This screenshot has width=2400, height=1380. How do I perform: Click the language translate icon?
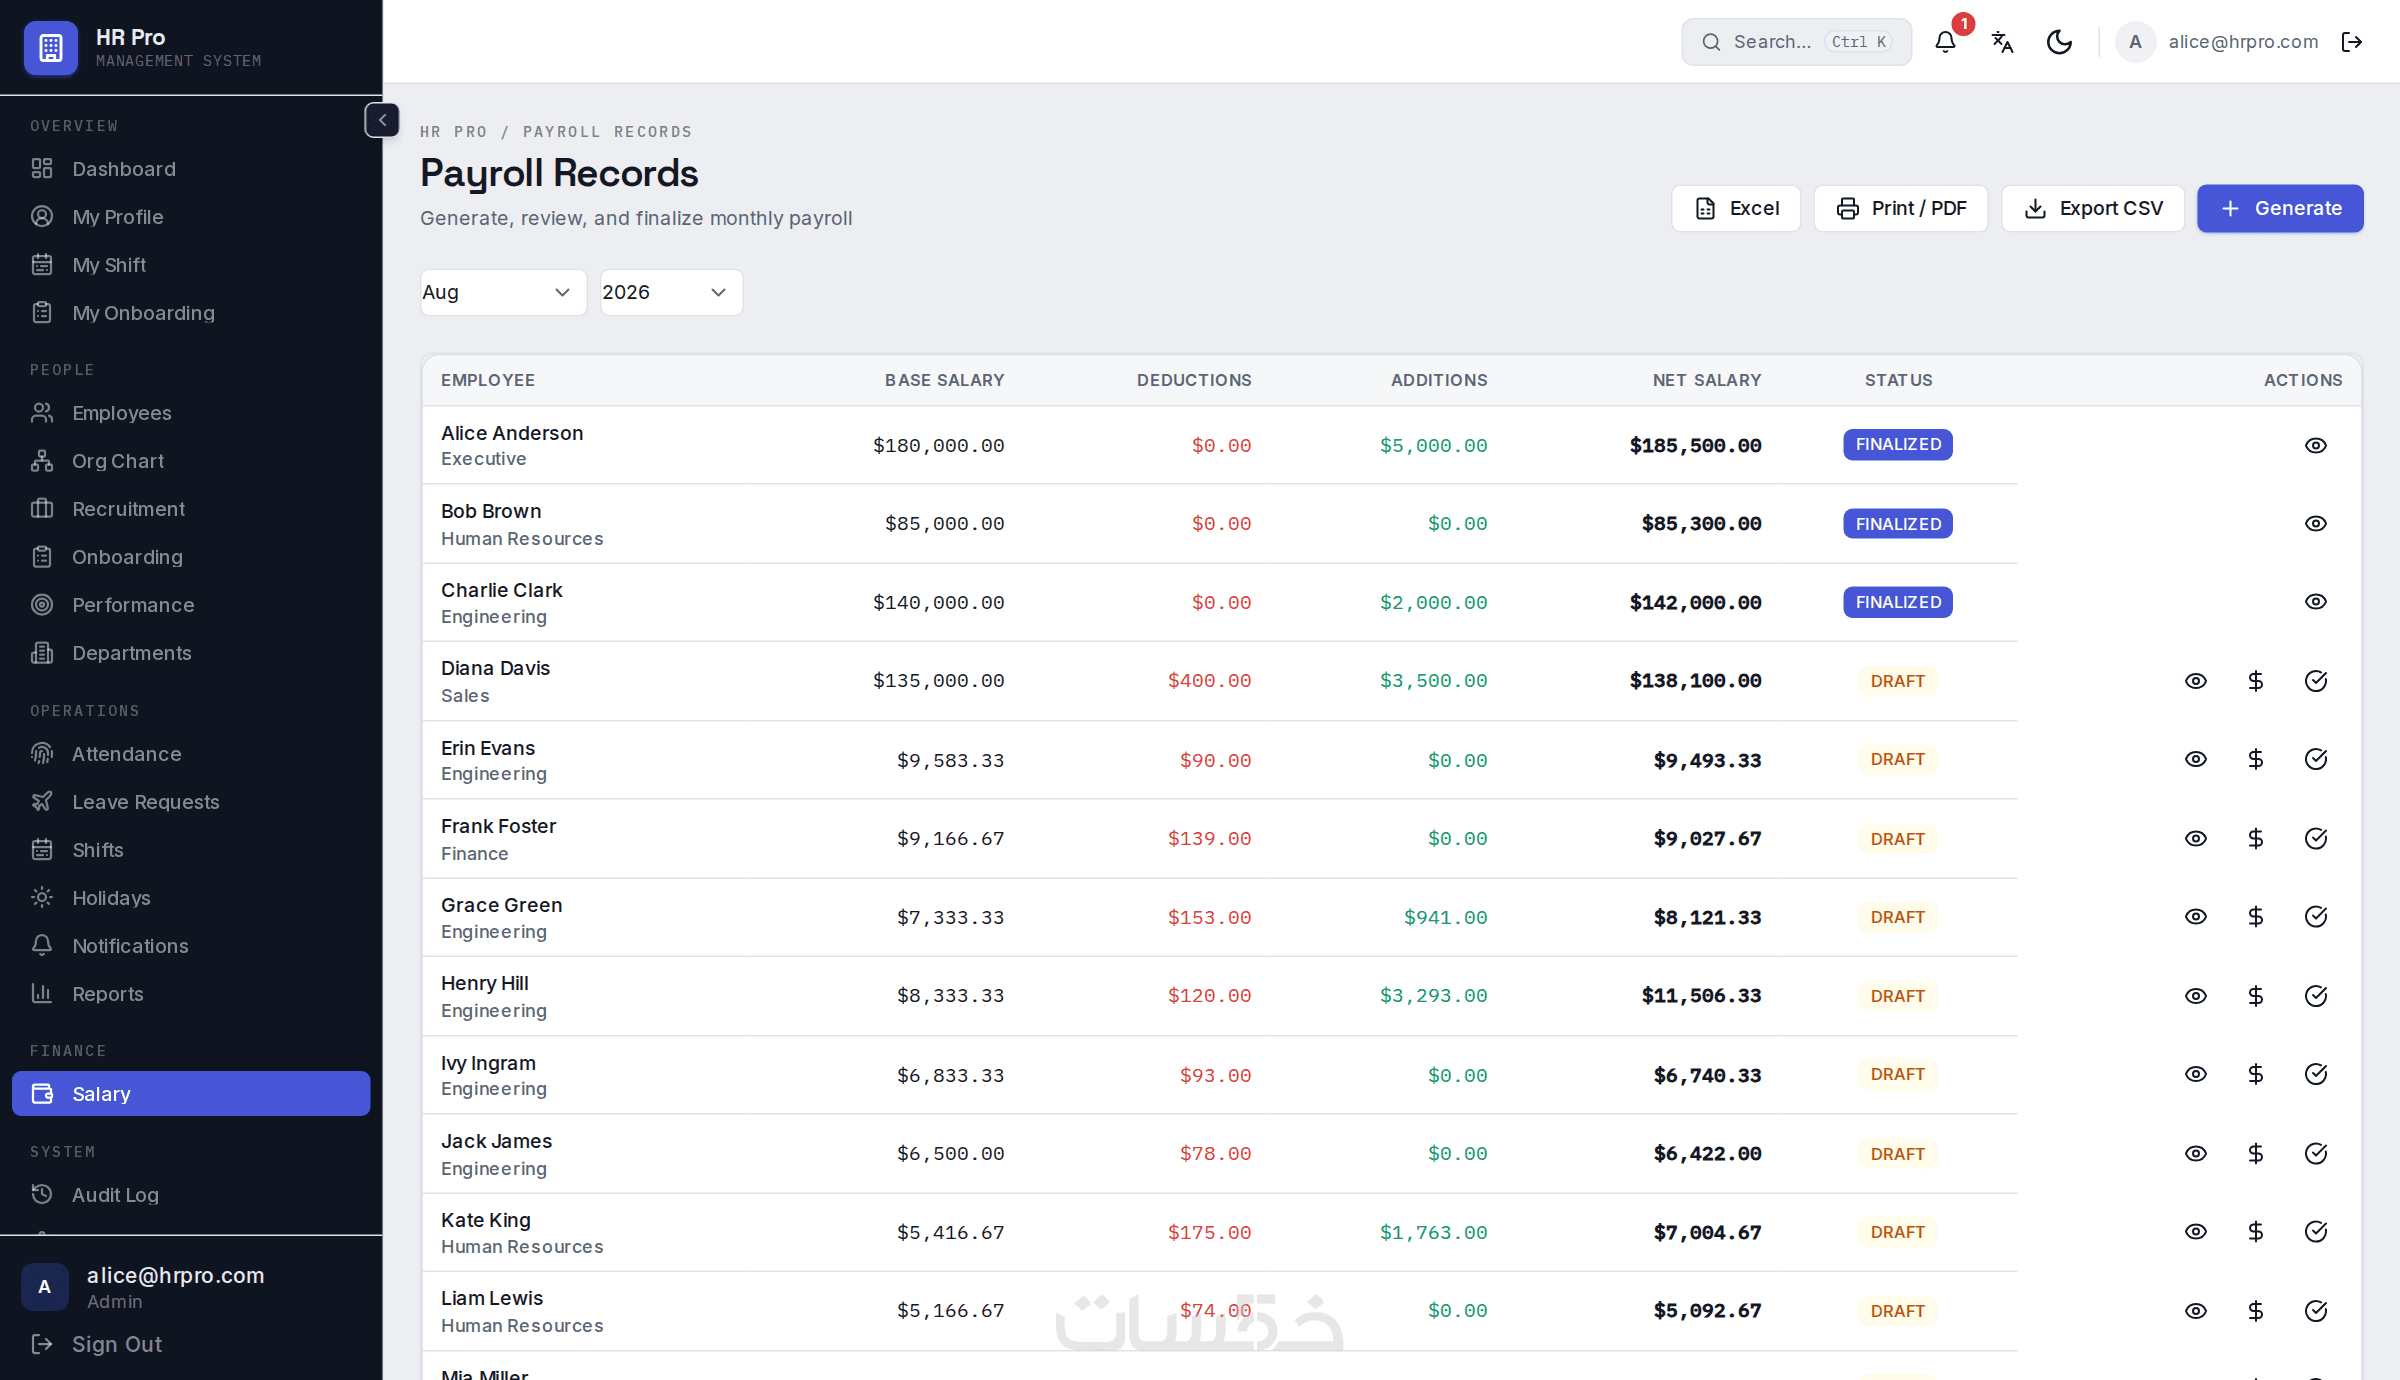click(2002, 42)
